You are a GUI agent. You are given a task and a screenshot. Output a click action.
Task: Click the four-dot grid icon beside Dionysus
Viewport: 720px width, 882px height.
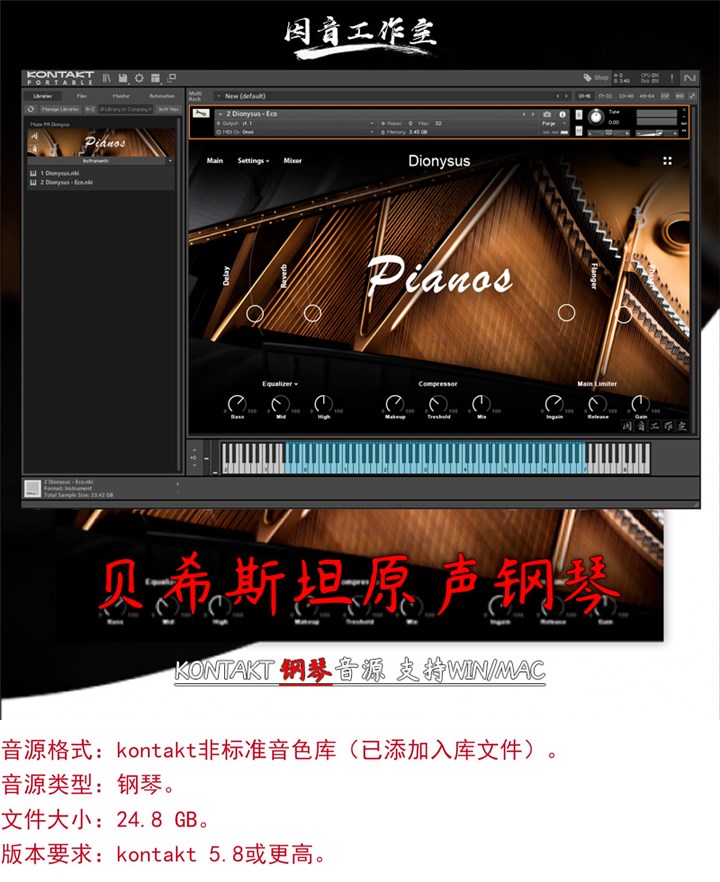point(668,161)
